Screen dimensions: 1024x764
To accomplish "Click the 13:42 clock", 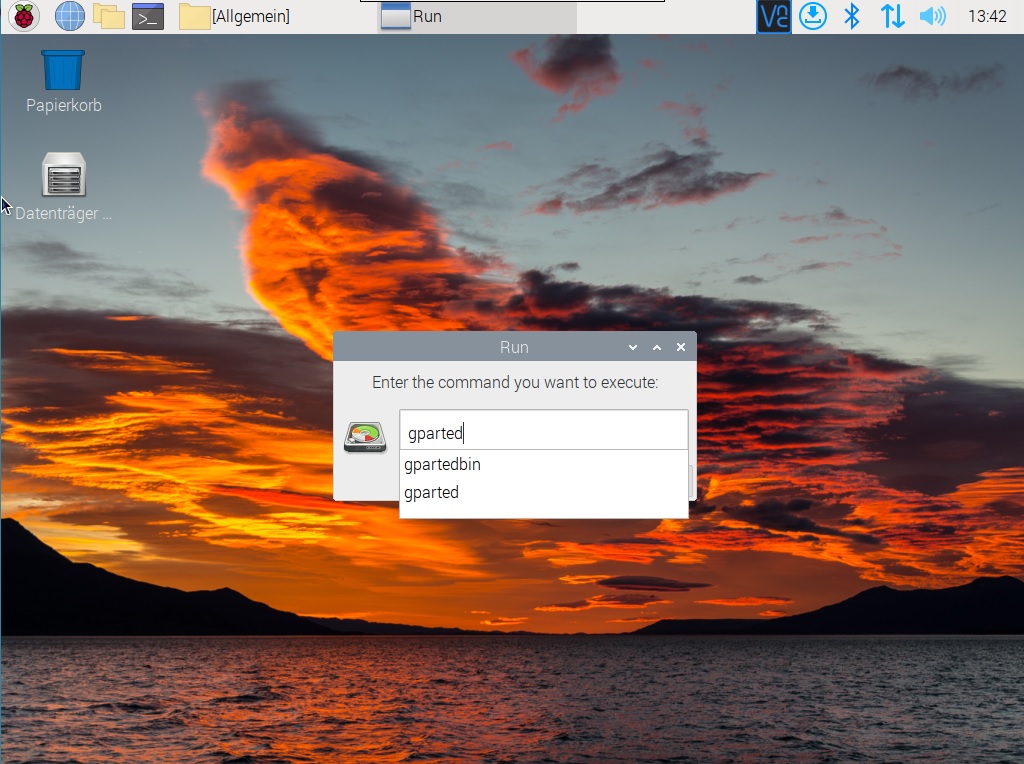I will tap(987, 16).
